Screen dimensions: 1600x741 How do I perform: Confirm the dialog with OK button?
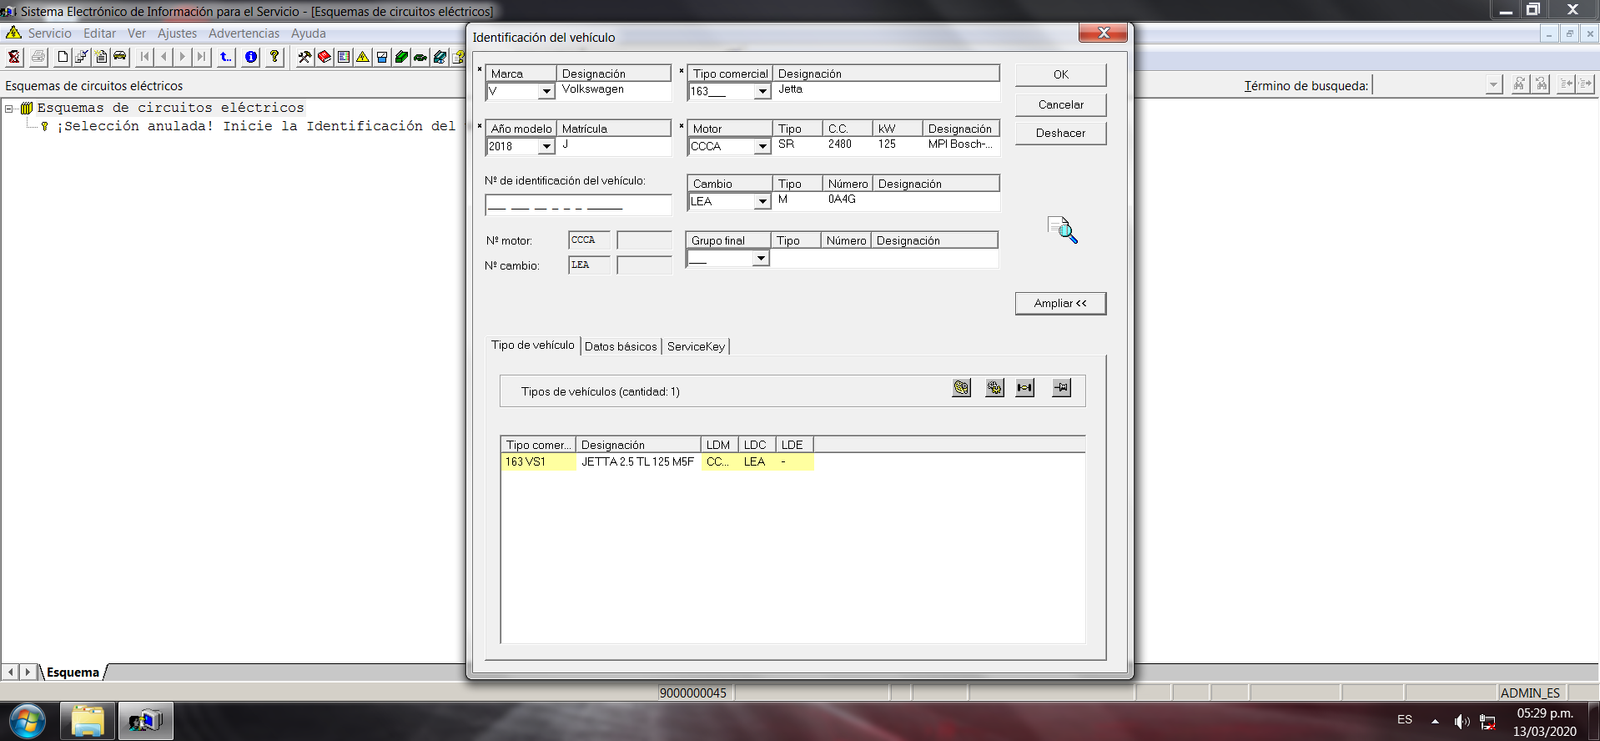(1061, 75)
